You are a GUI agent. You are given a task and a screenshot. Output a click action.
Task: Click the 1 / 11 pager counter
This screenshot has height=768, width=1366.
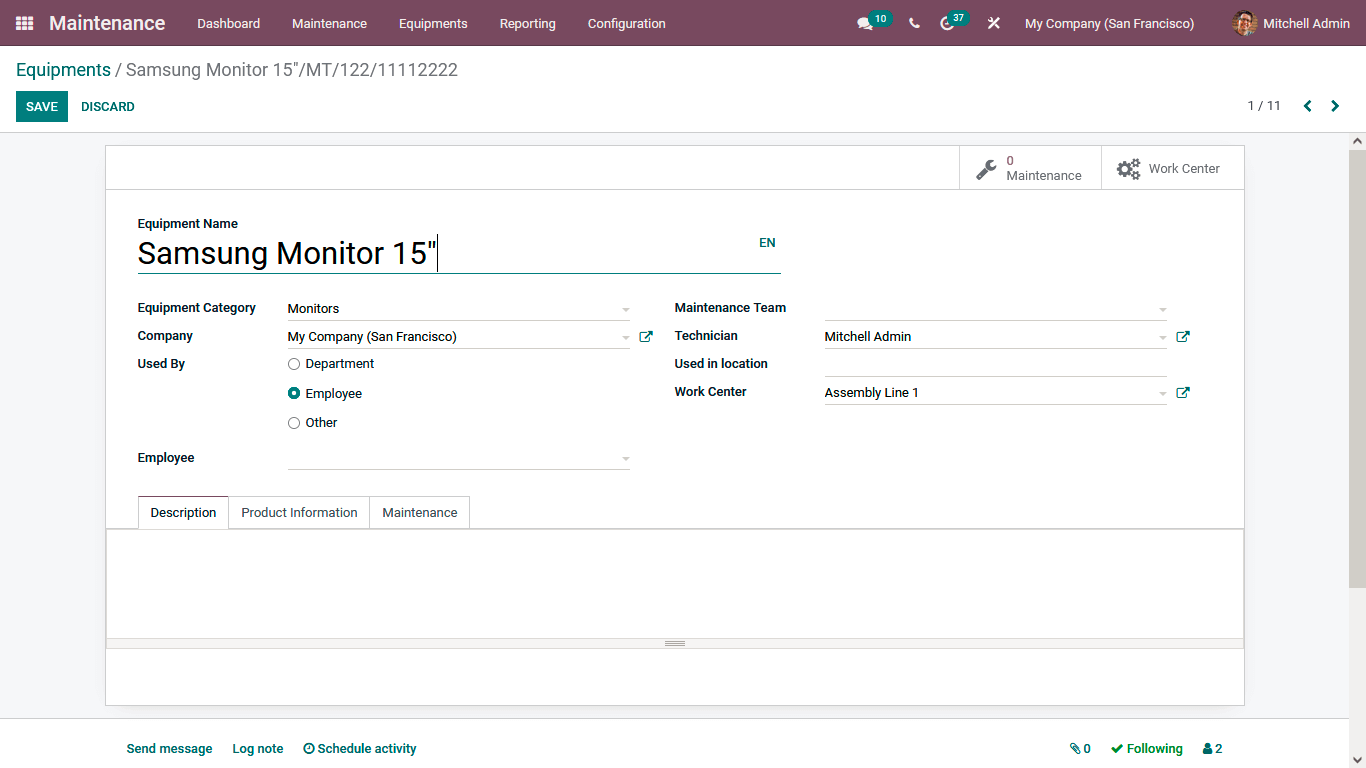pos(1264,106)
